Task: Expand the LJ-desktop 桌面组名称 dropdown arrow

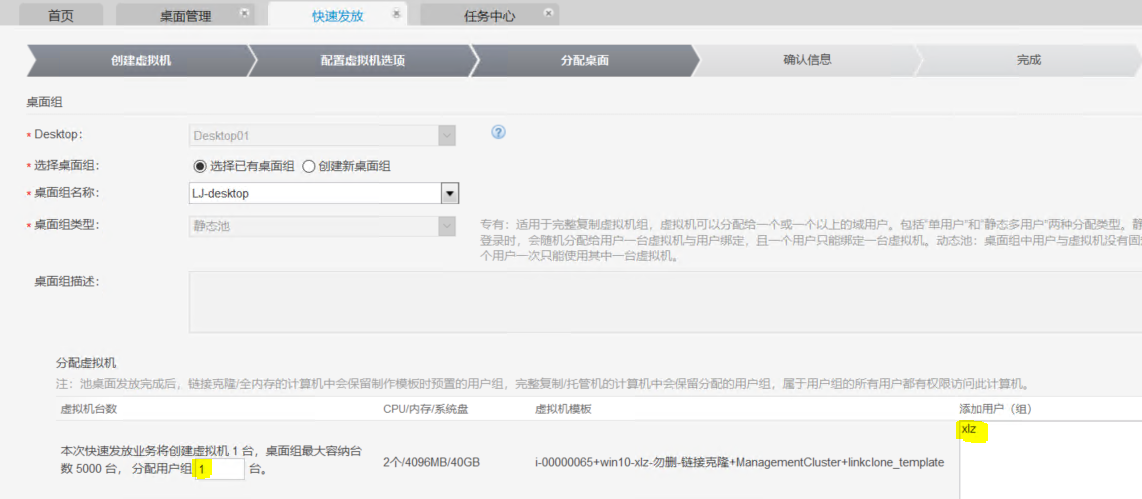Action: (449, 193)
